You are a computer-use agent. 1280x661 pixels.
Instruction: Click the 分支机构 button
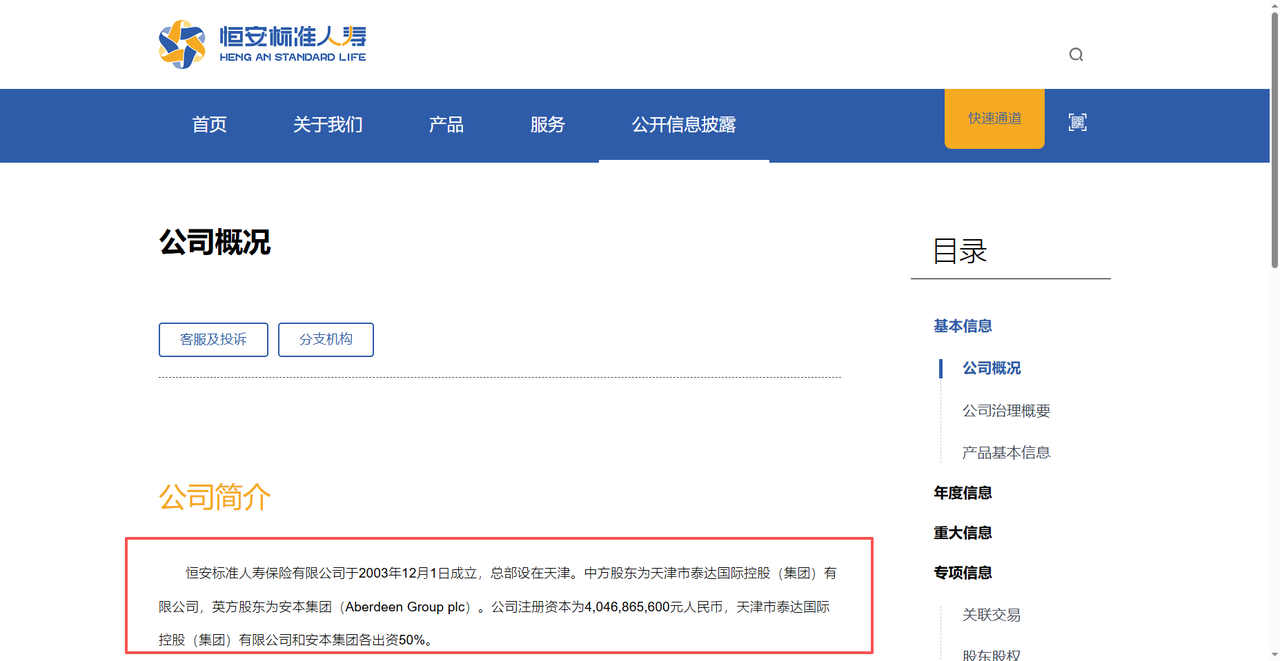point(326,340)
